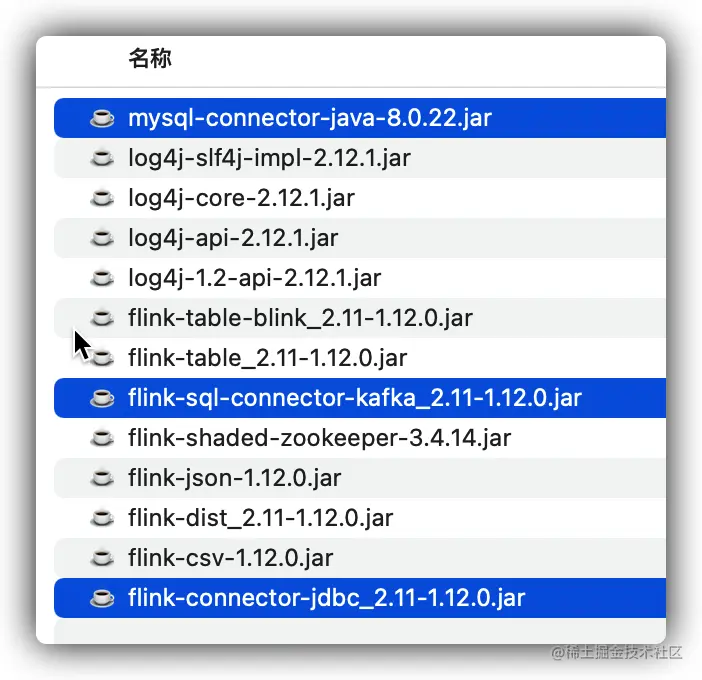This screenshot has width=702, height=680.
Task: Select file name log4j-core-2.12.1.jar
Action: pos(241,198)
